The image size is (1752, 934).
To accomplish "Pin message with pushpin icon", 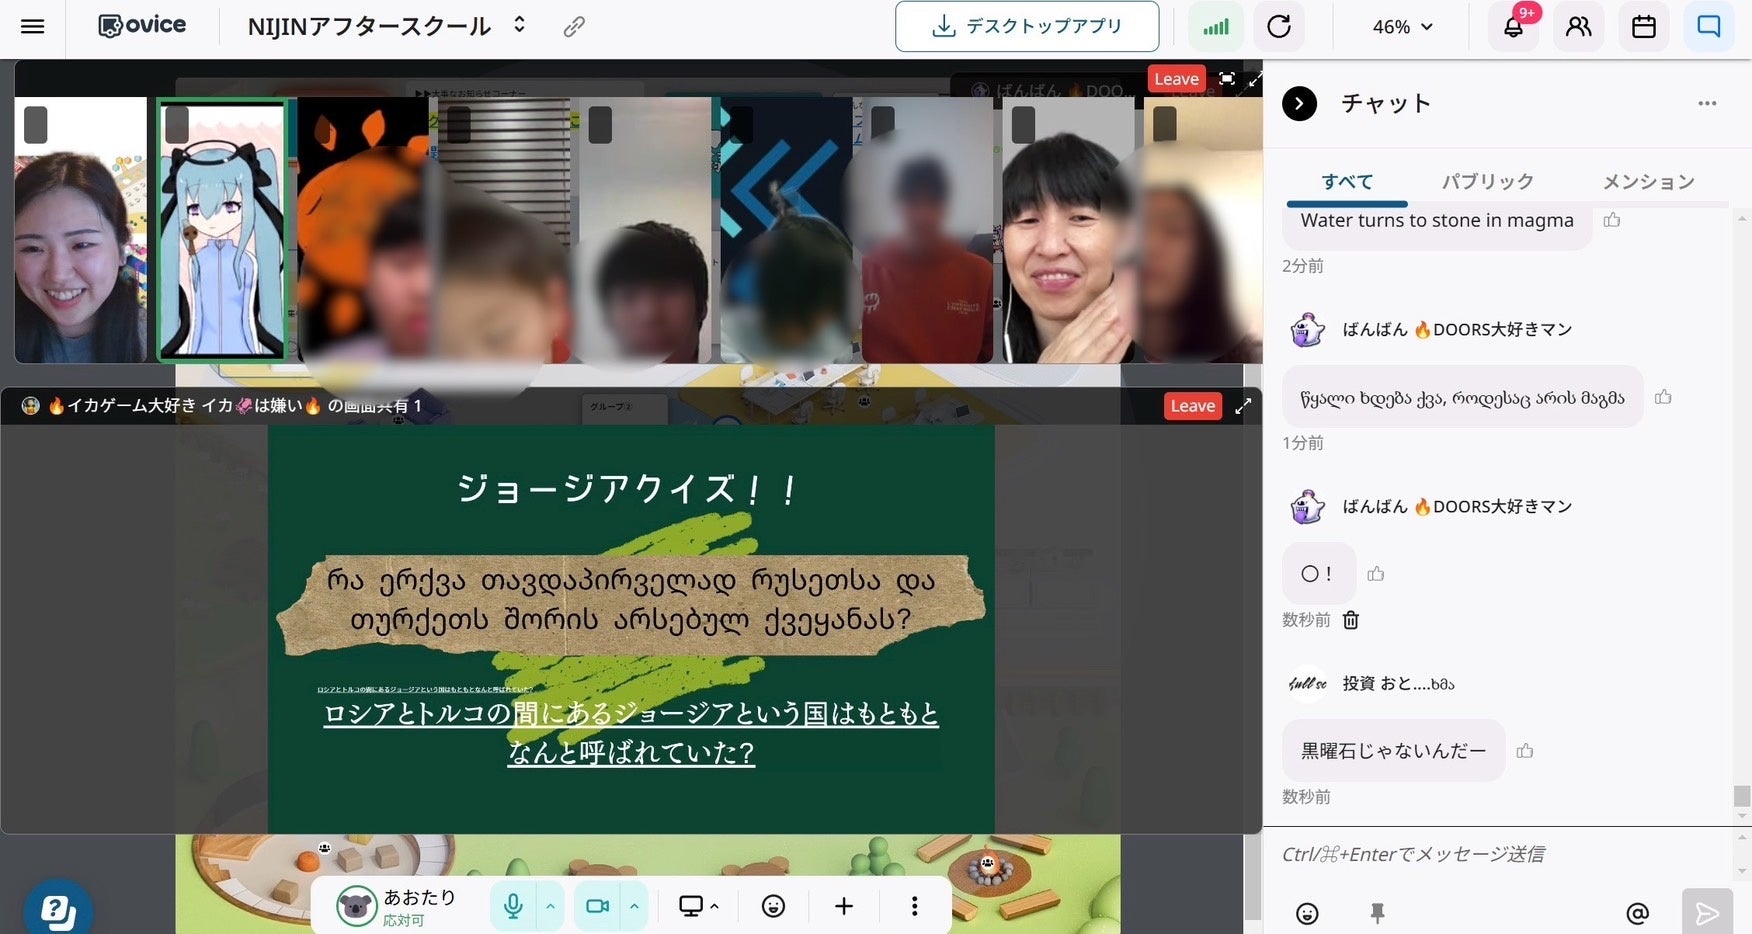I will 1377,913.
